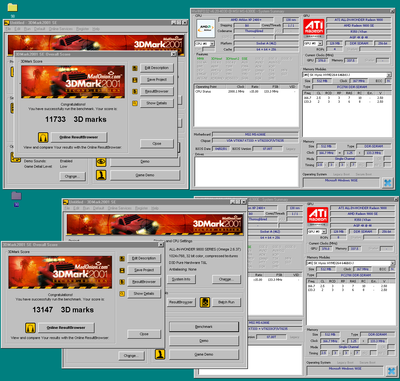
Task: Click Change... button next to System Info
Action: click(x=226, y=279)
